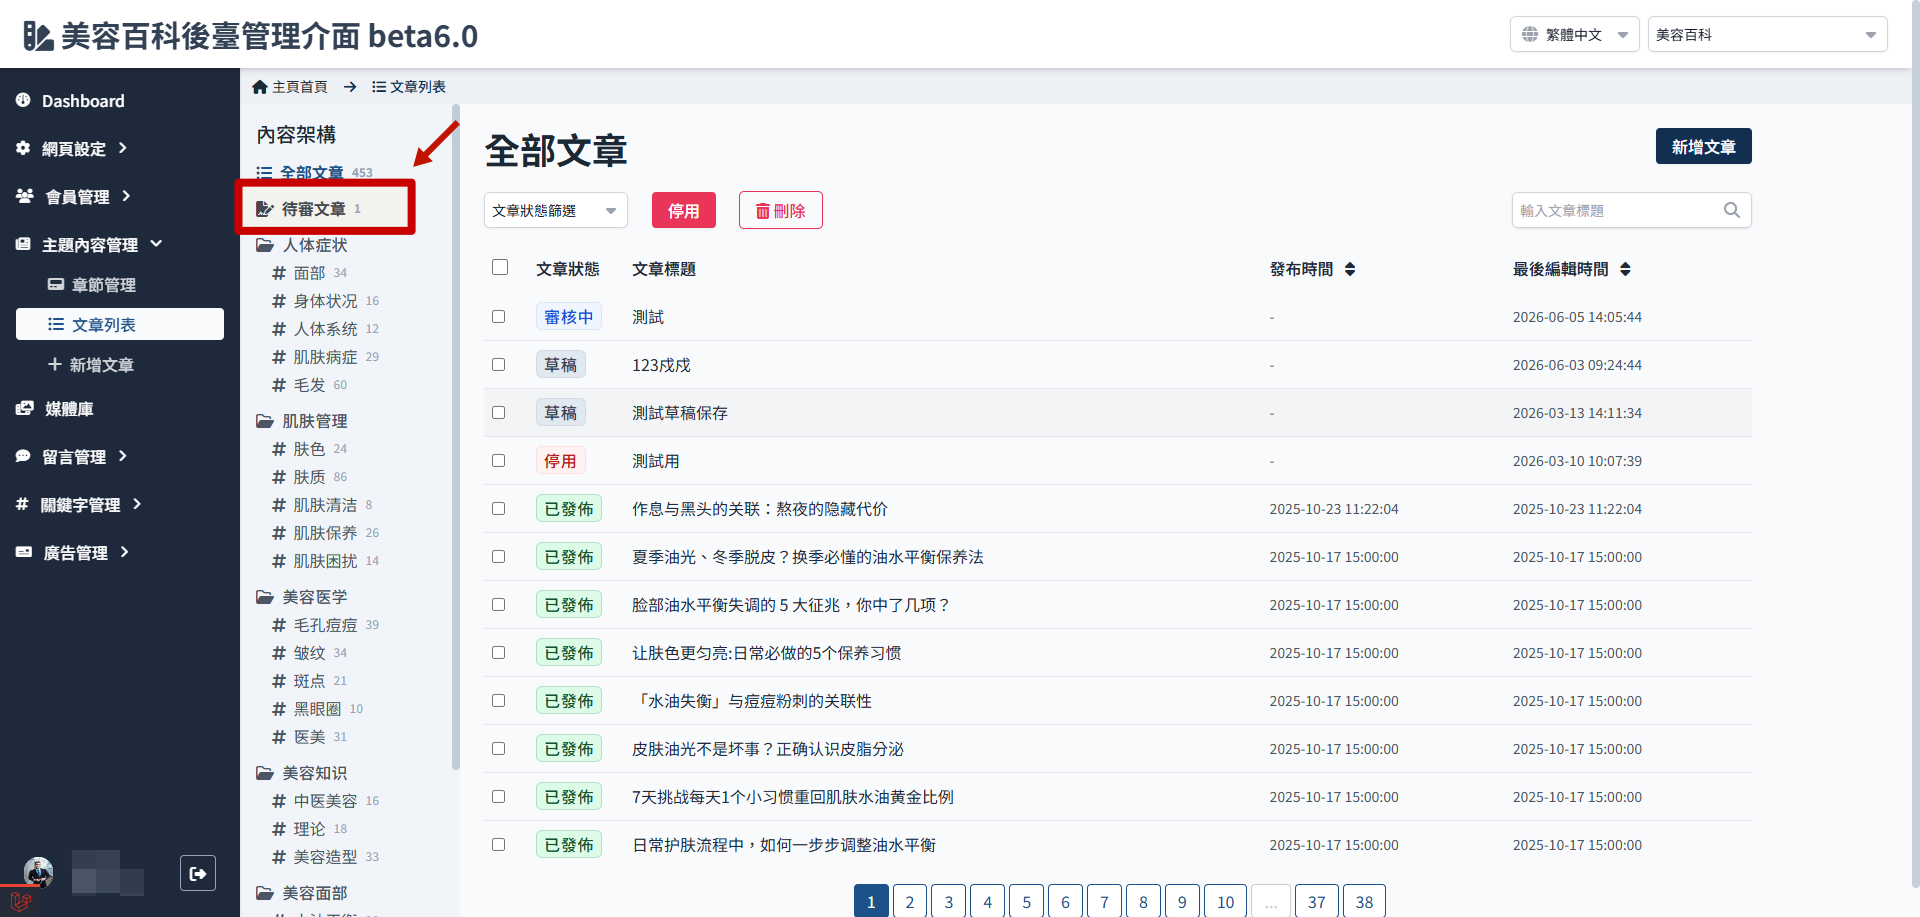
Task: Expand the 關鍵字管理 sidebar menu
Action: (x=137, y=504)
